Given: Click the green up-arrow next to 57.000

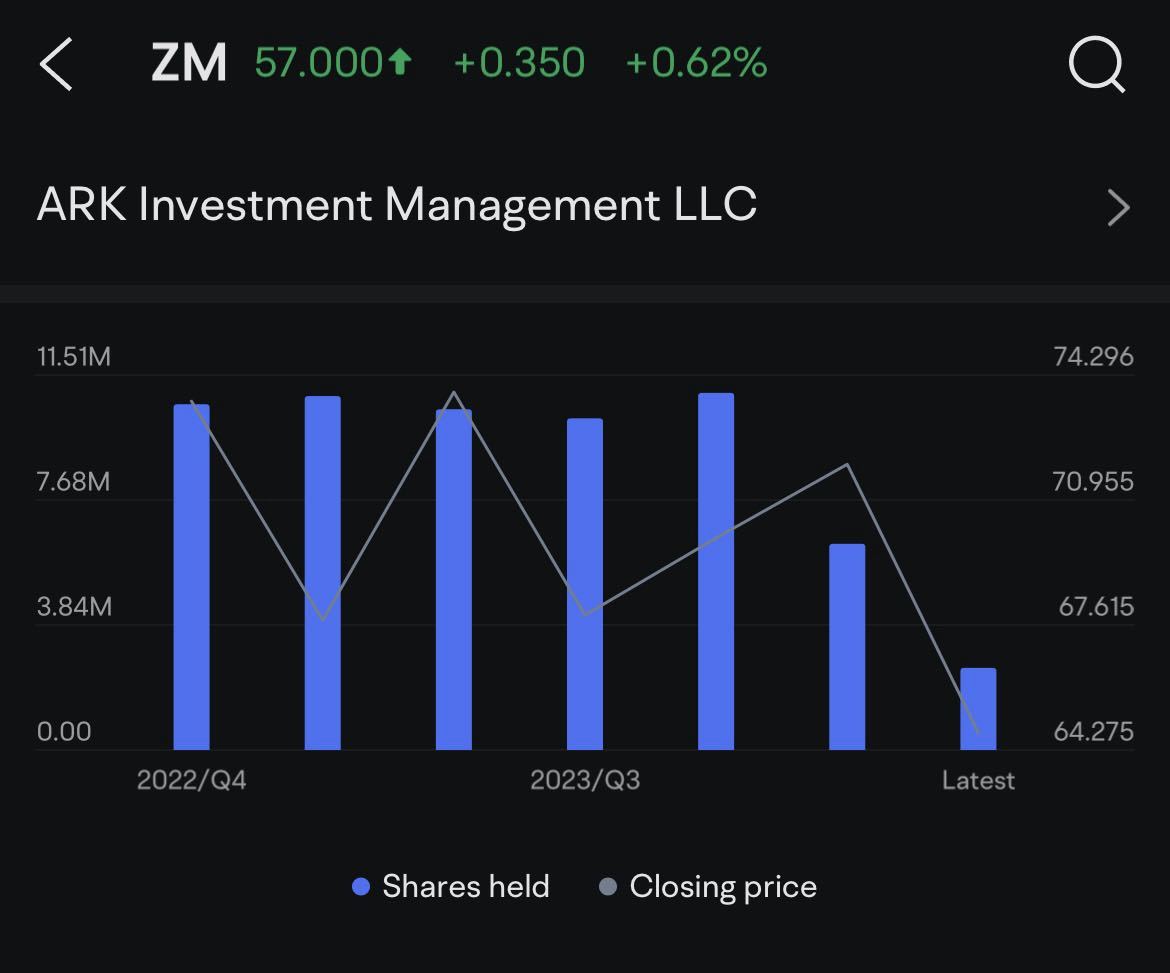Looking at the screenshot, I should click(x=401, y=61).
